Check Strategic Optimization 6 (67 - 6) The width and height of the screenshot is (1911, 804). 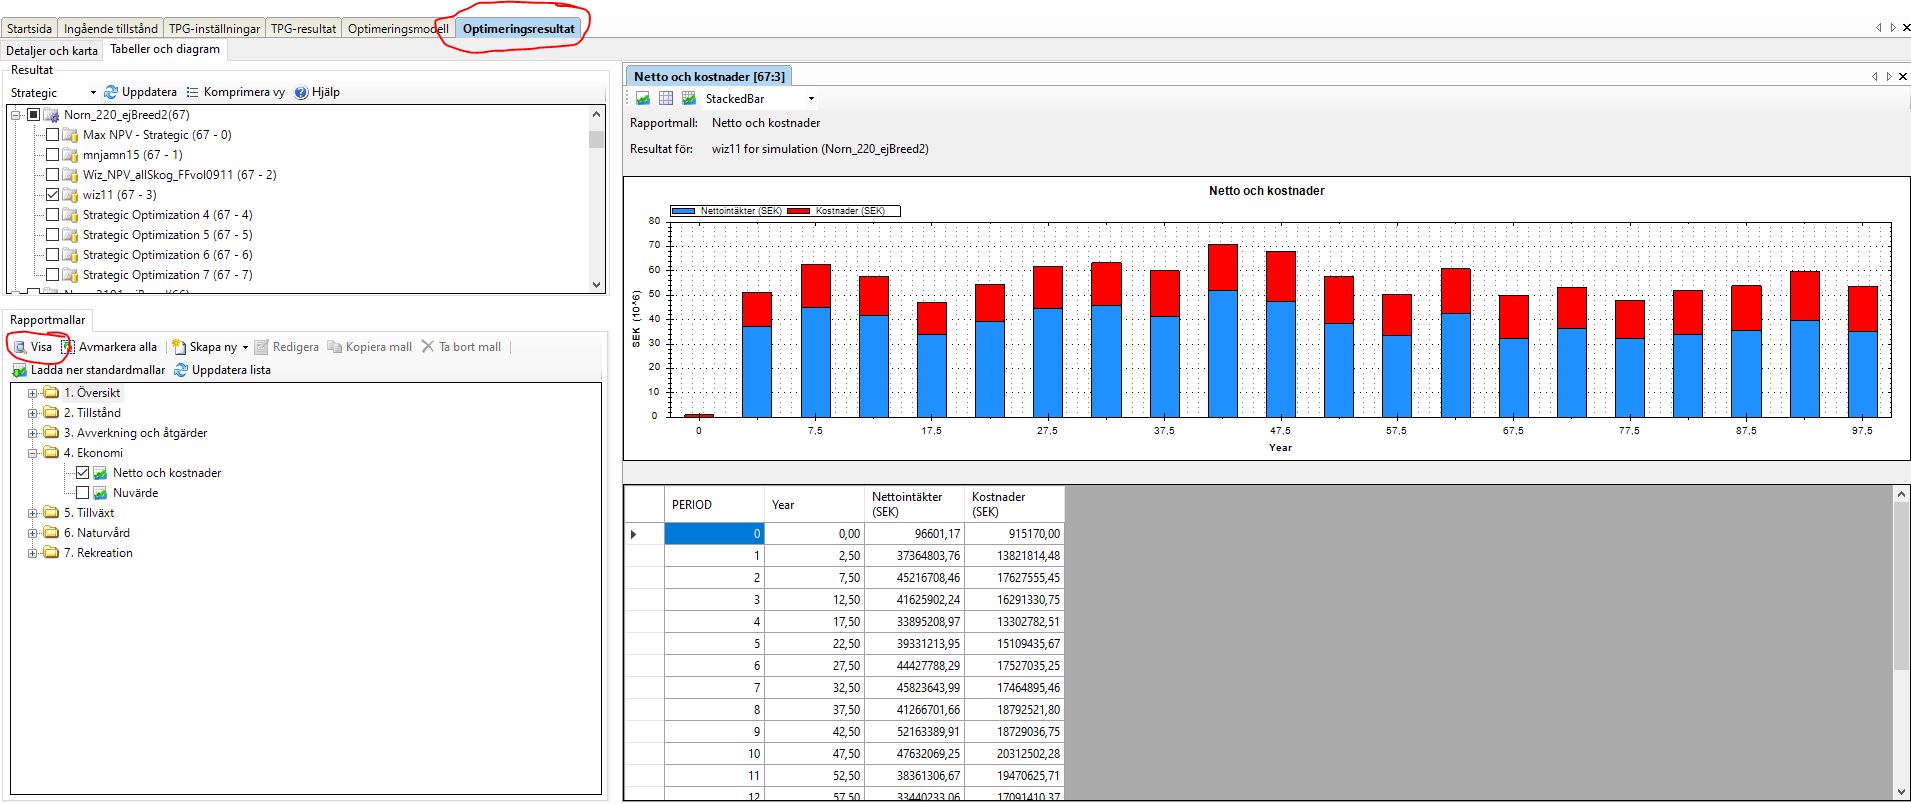tap(53, 255)
